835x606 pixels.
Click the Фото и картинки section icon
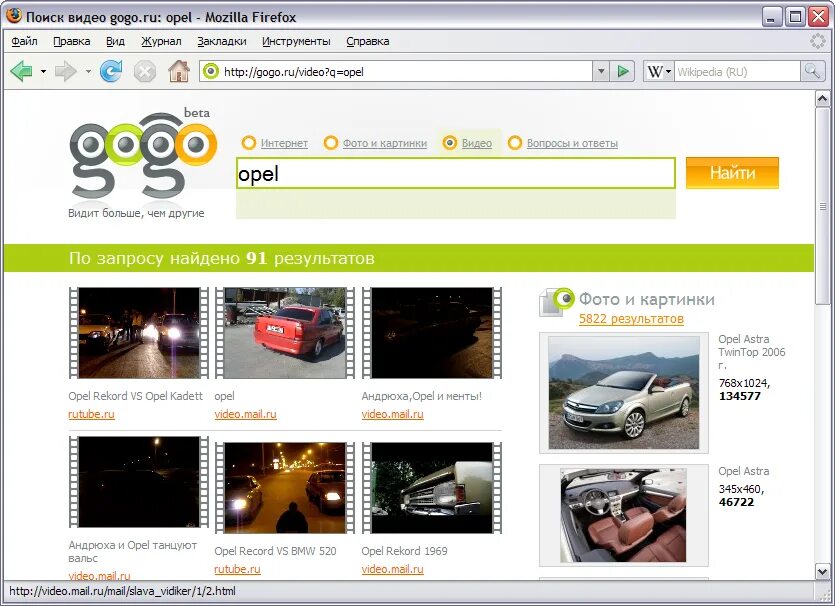[x=556, y=302]
